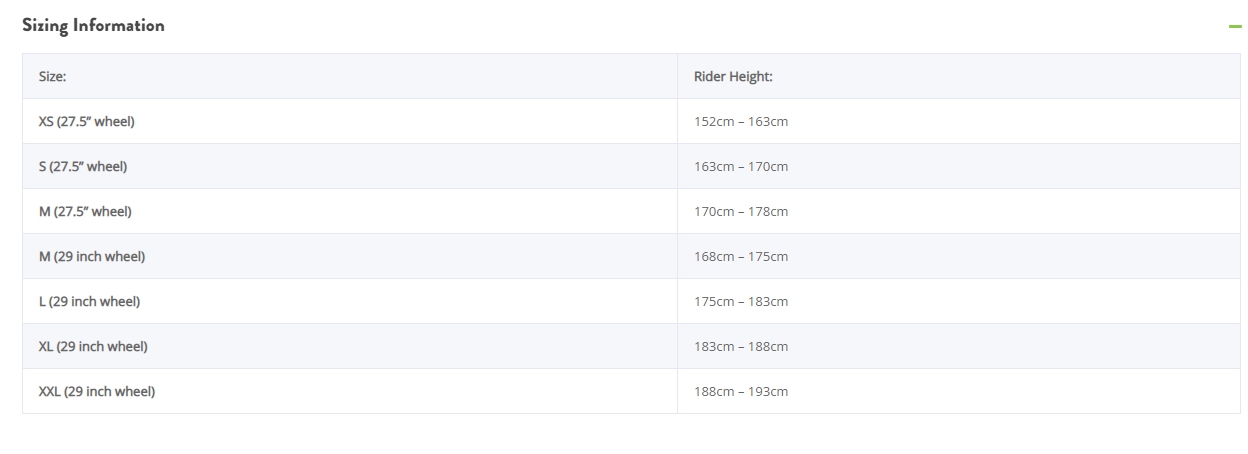1248x454 pixels.
Task: Click the word Sizing in the heading
Action: (x=45, y=27)
